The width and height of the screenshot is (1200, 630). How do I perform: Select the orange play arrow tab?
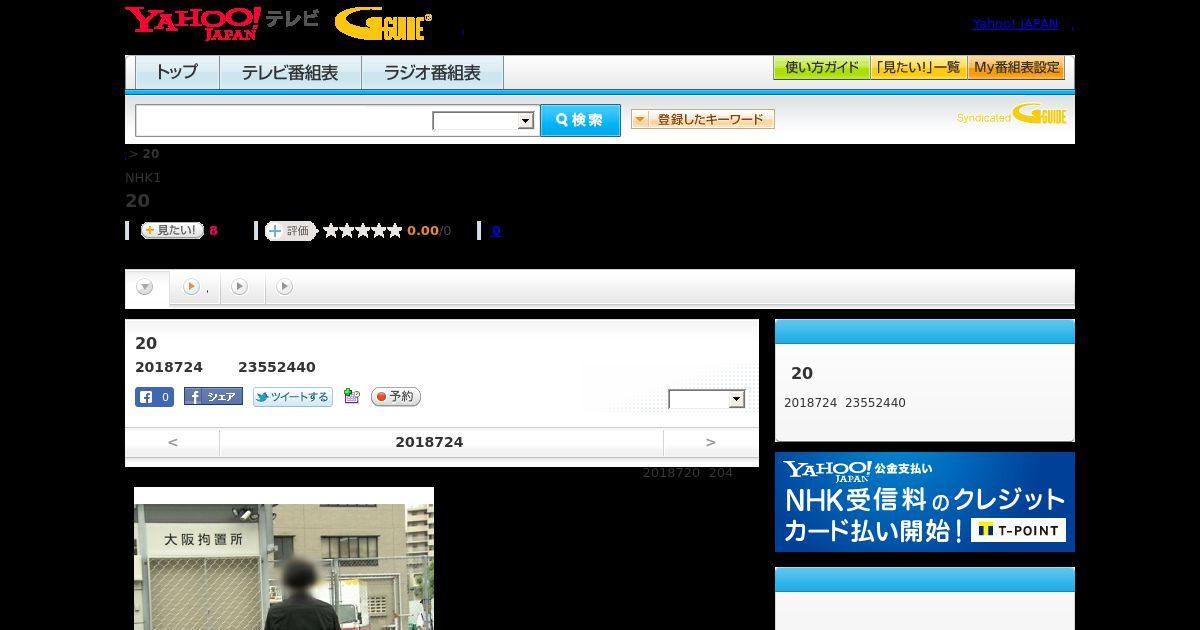[x=194, y=288]
